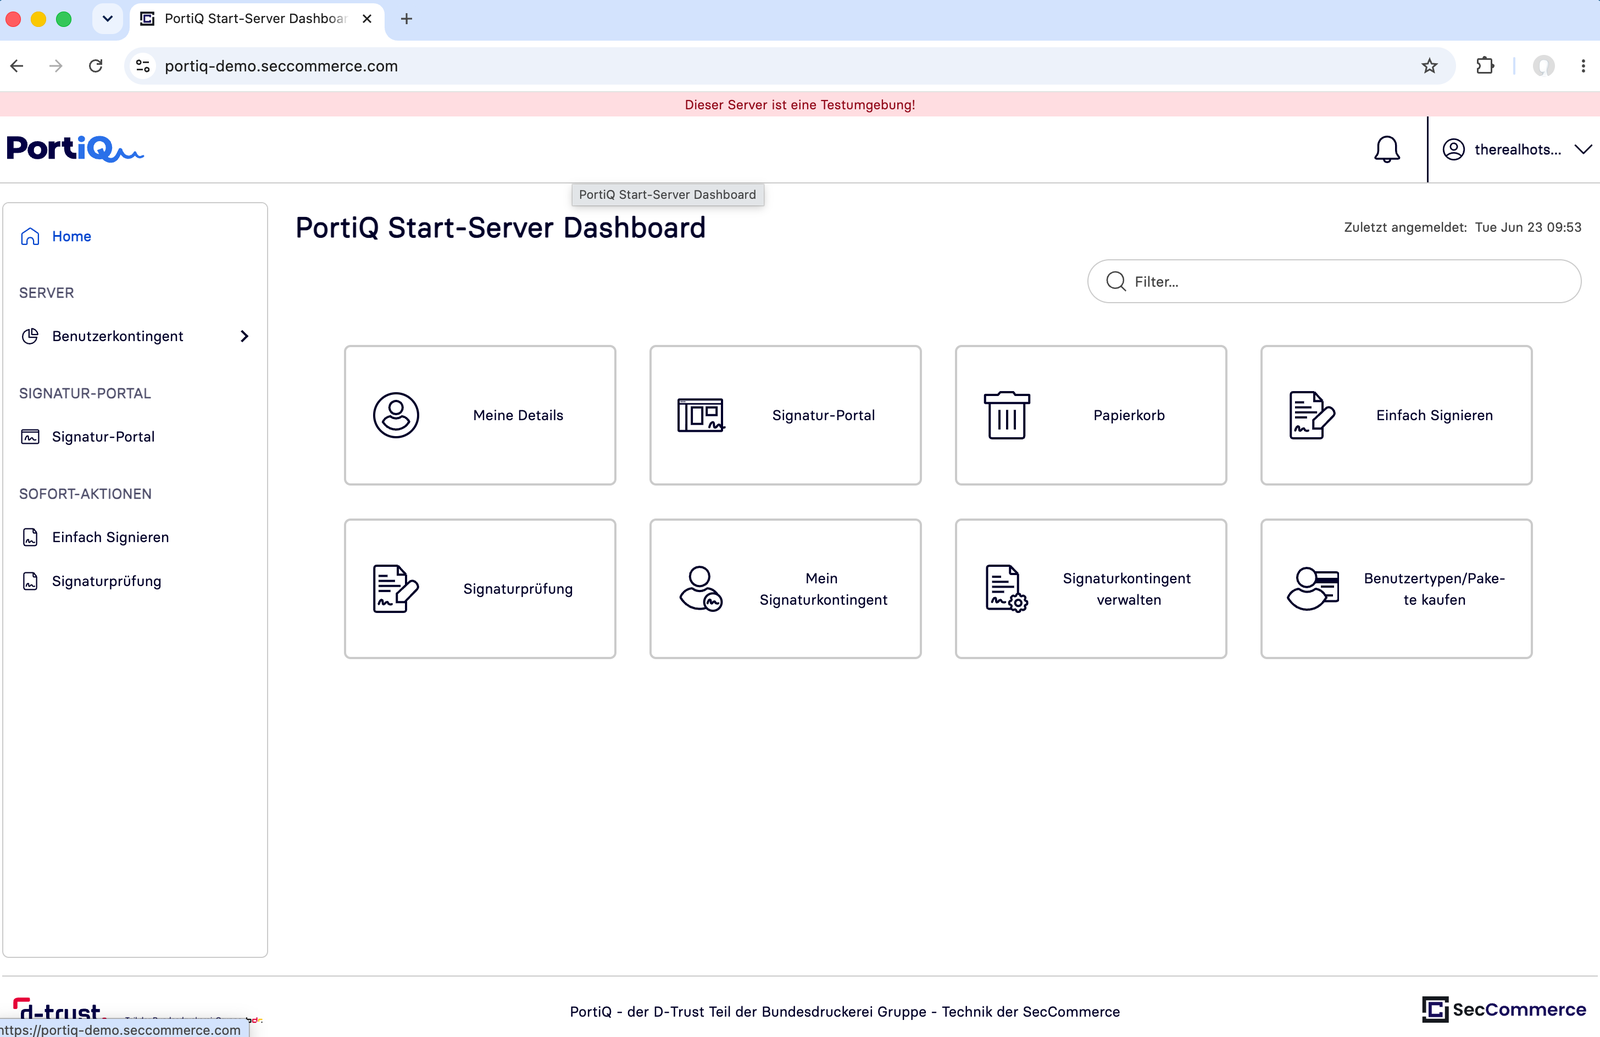Open the Chrome three-dot menu
The image size is (1600, 1037).
[1583, 66]
